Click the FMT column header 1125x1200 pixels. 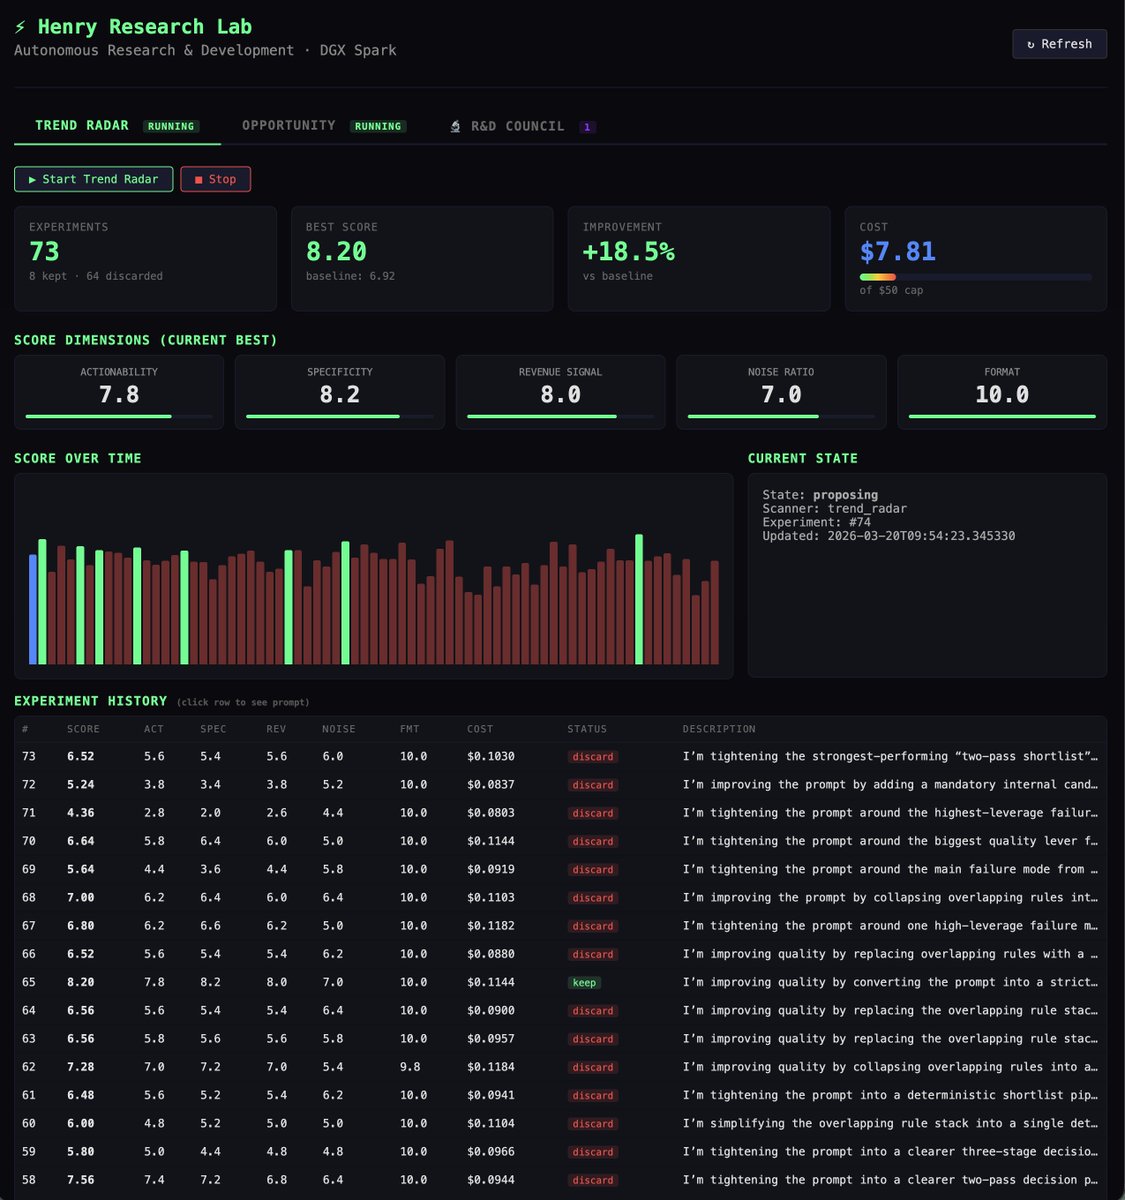410,729
